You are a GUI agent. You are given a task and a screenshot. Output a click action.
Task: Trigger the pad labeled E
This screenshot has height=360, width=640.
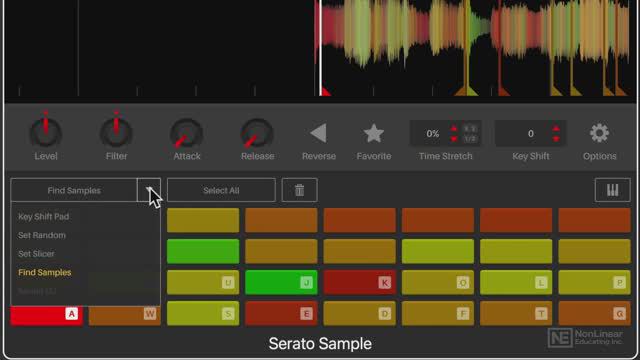(281, 313)
